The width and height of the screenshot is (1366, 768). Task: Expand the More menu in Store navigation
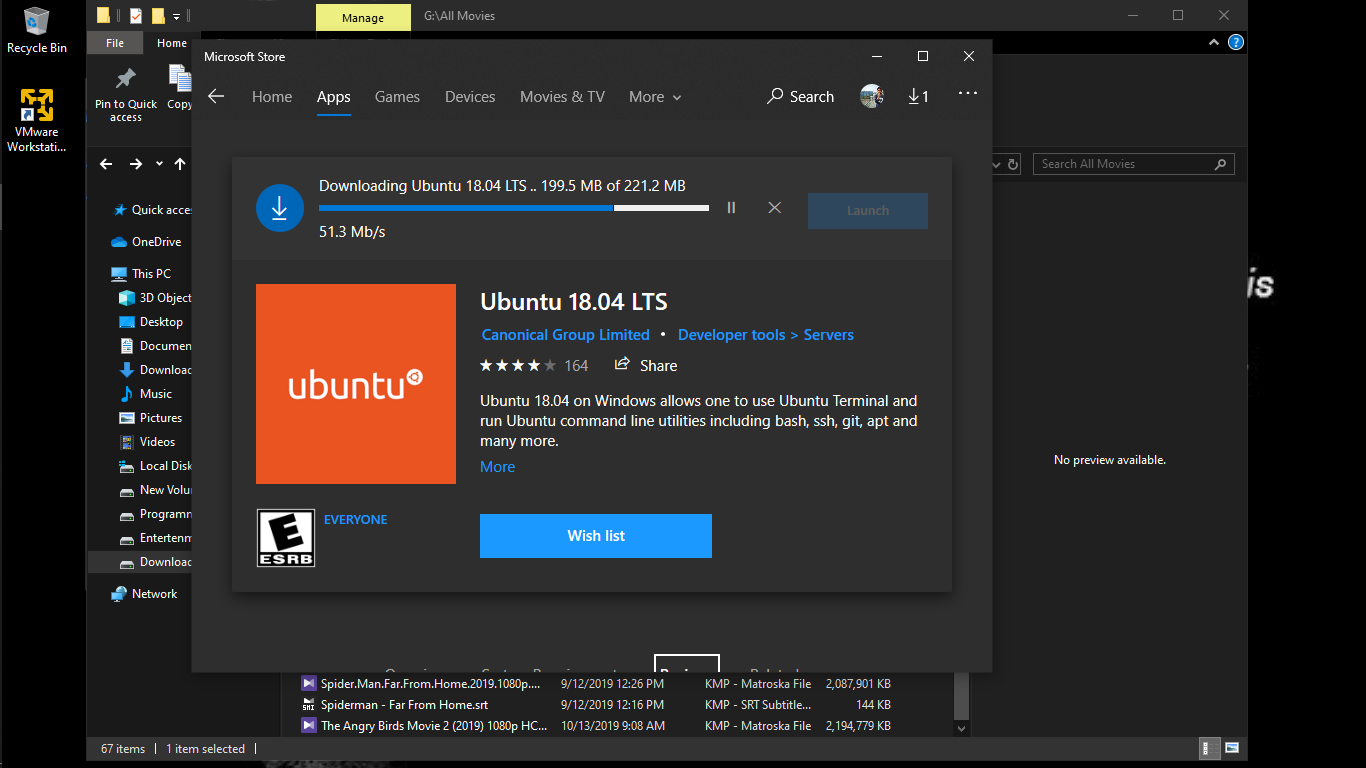click(654, 96)
